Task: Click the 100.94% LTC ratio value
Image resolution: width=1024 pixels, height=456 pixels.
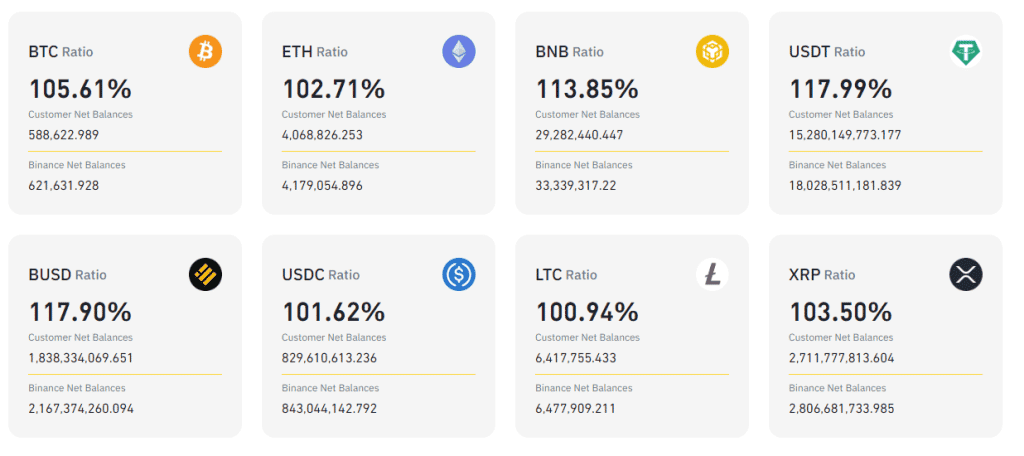Action: pyautogui.click(x=586, y=312)
